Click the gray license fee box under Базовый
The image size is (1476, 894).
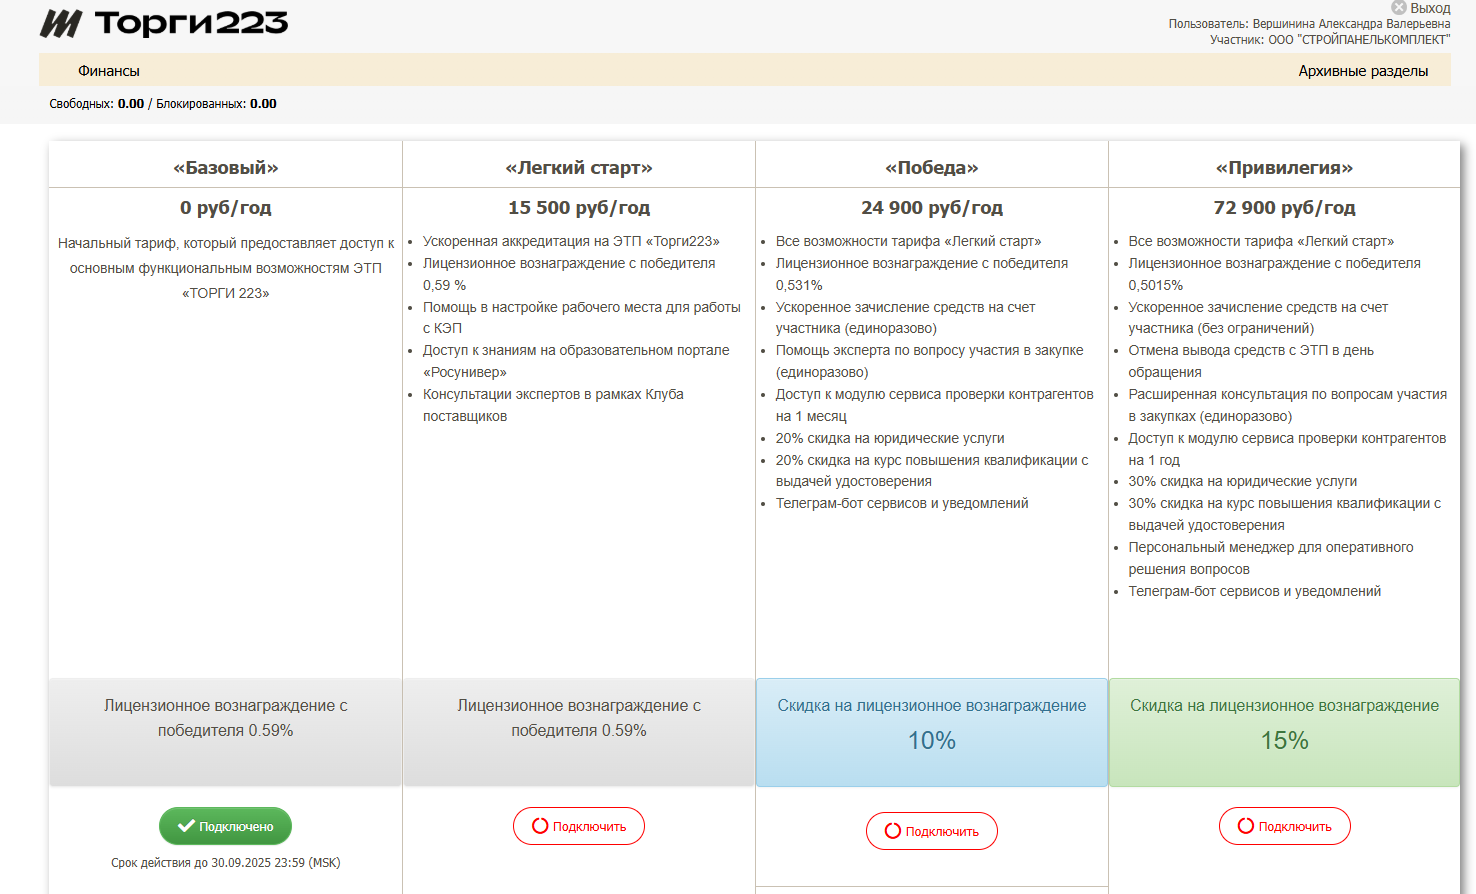[x=225, y=733]
